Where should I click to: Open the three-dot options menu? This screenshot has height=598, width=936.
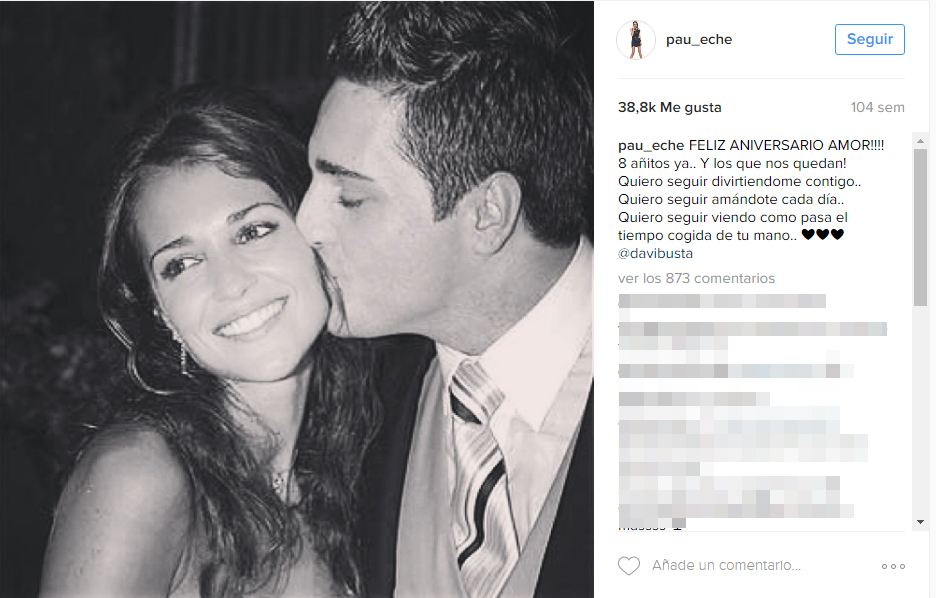[x=893, y=566]
